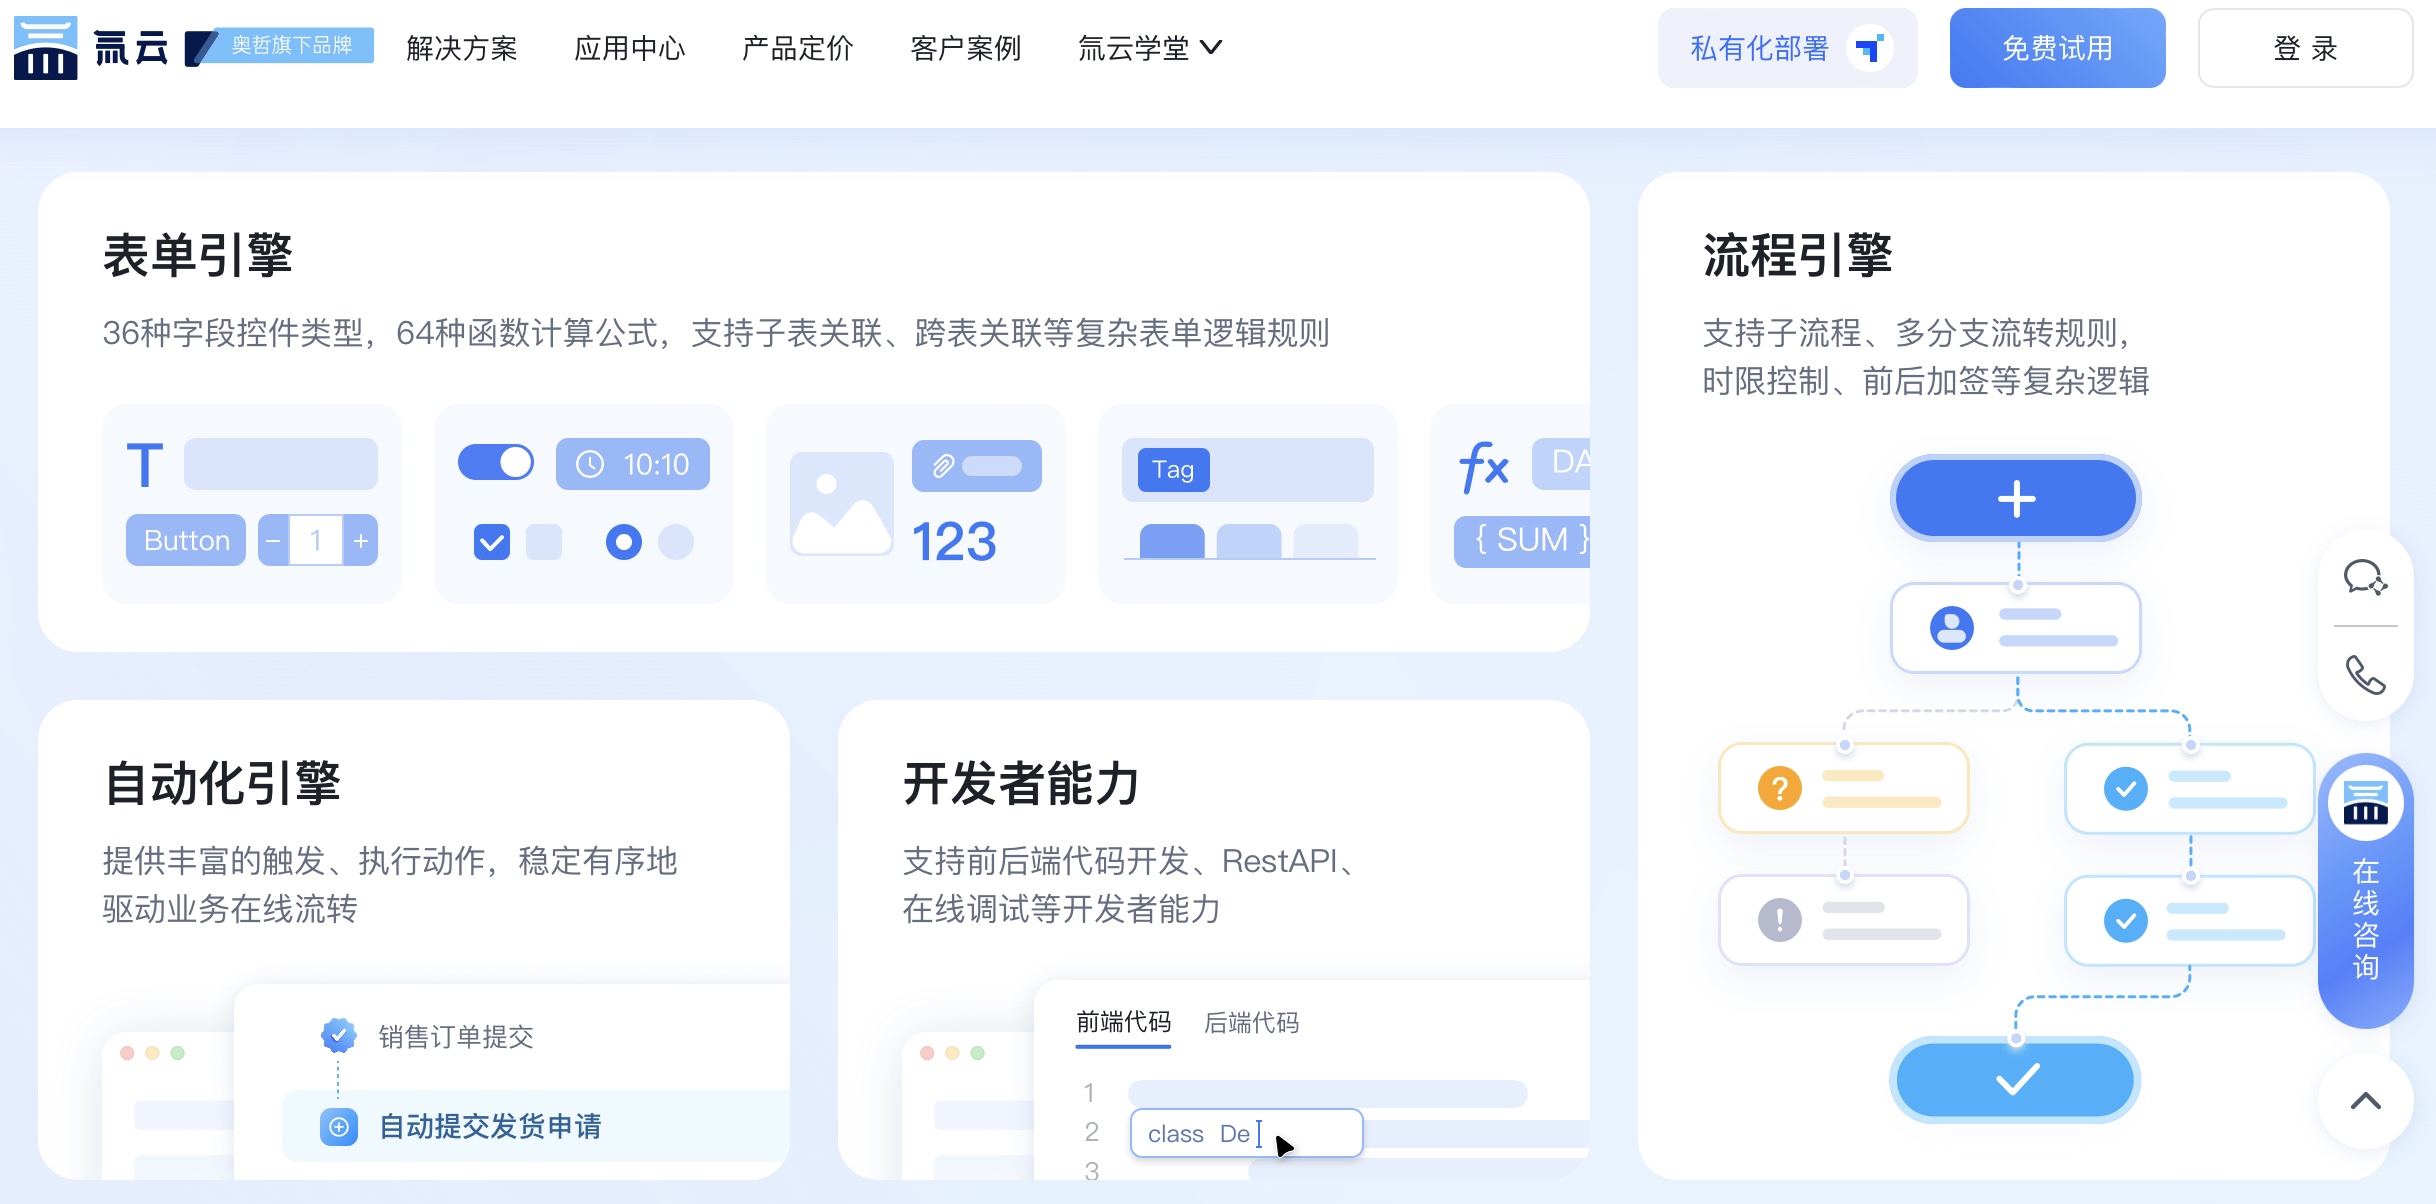Click the plus stepper increment button
This screenshot has height=1204, width=2436.
[x=361, y=541]
